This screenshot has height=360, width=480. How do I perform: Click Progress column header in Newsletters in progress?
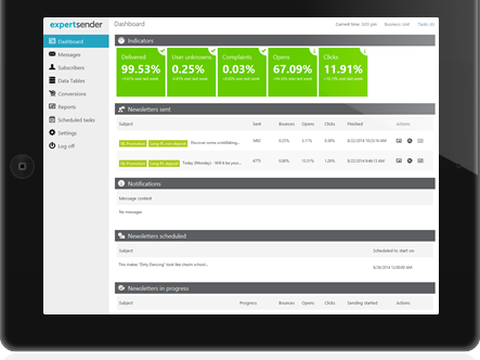coord(248,303)
